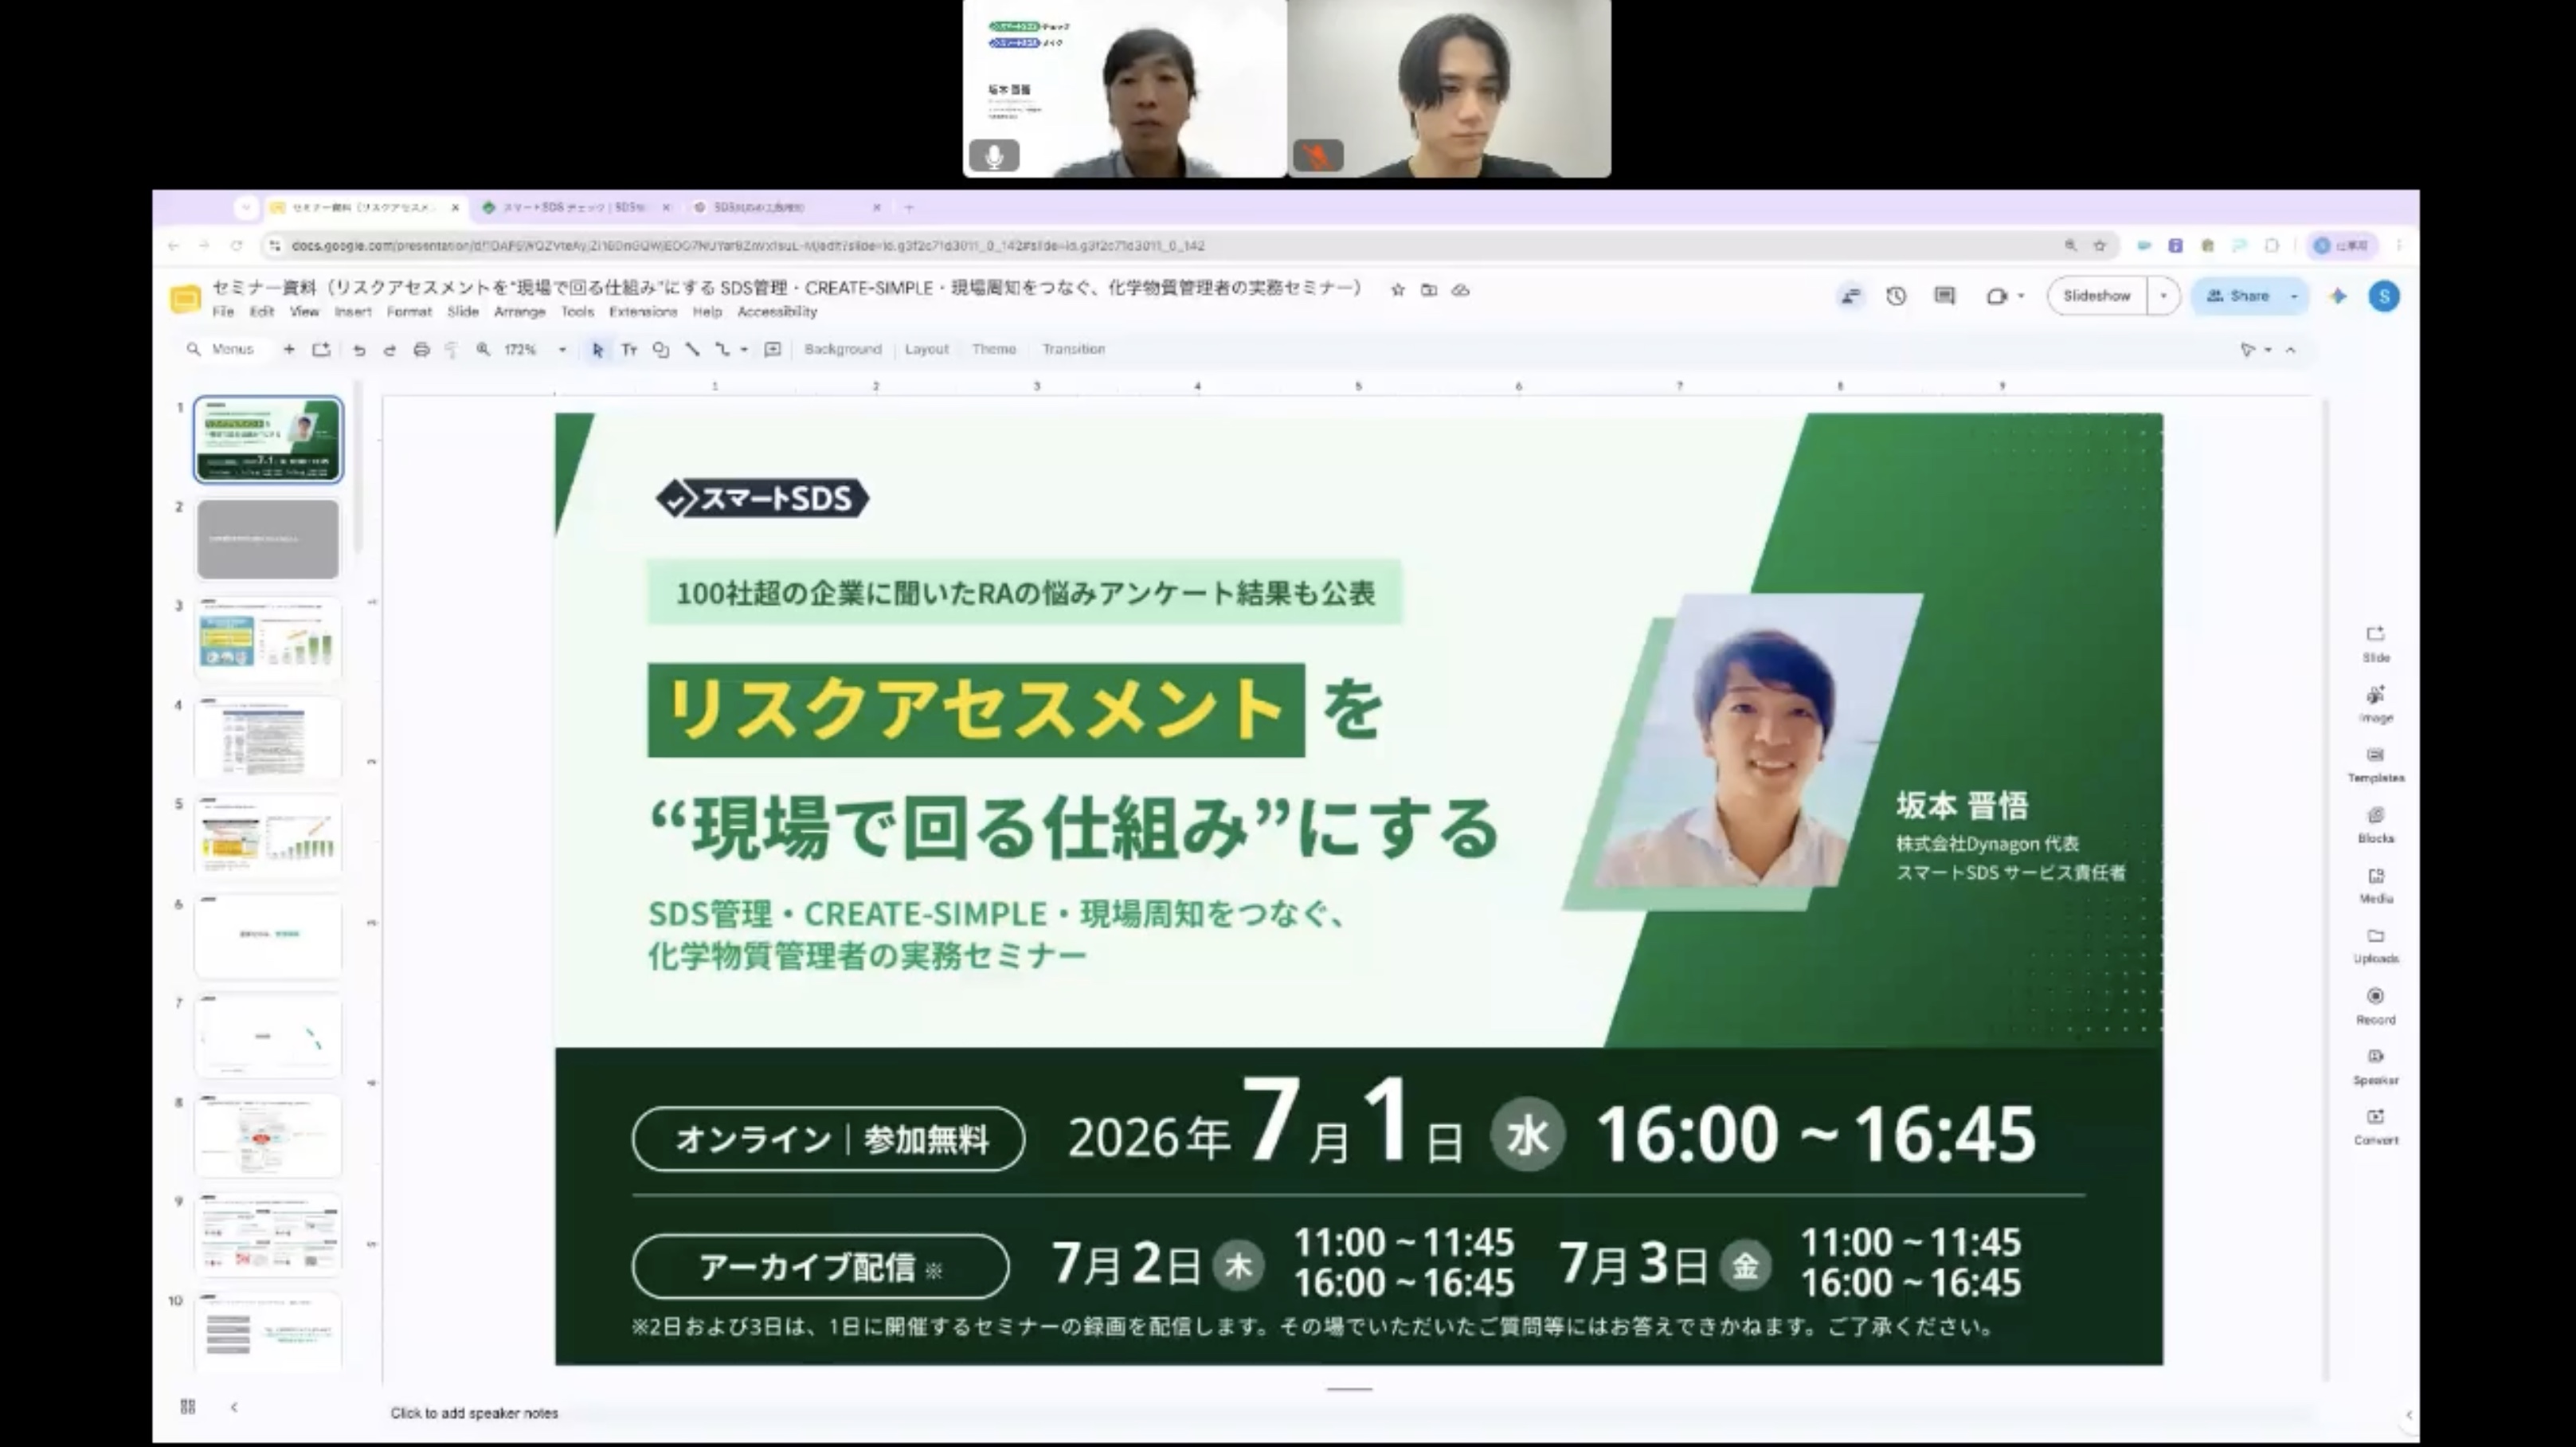
Task: Open the zoom percentage dropdown
Action: (x=562, y=349)
